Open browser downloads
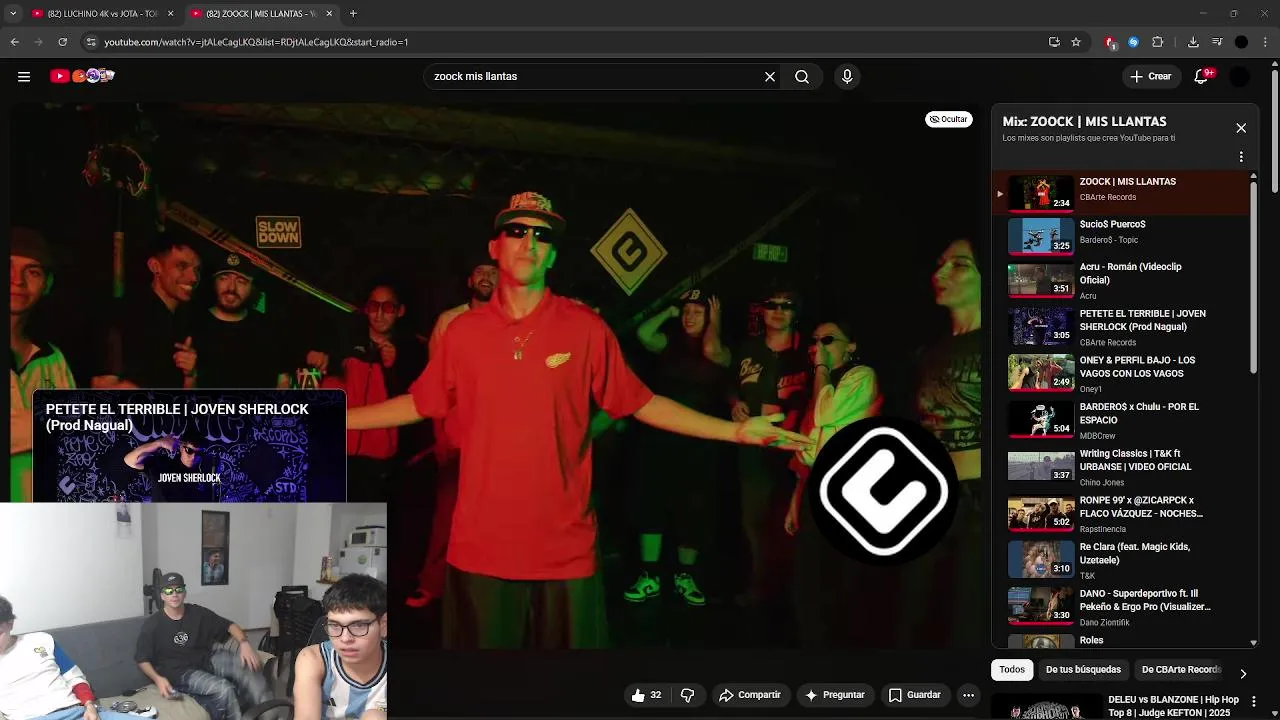 (1193, 42)
